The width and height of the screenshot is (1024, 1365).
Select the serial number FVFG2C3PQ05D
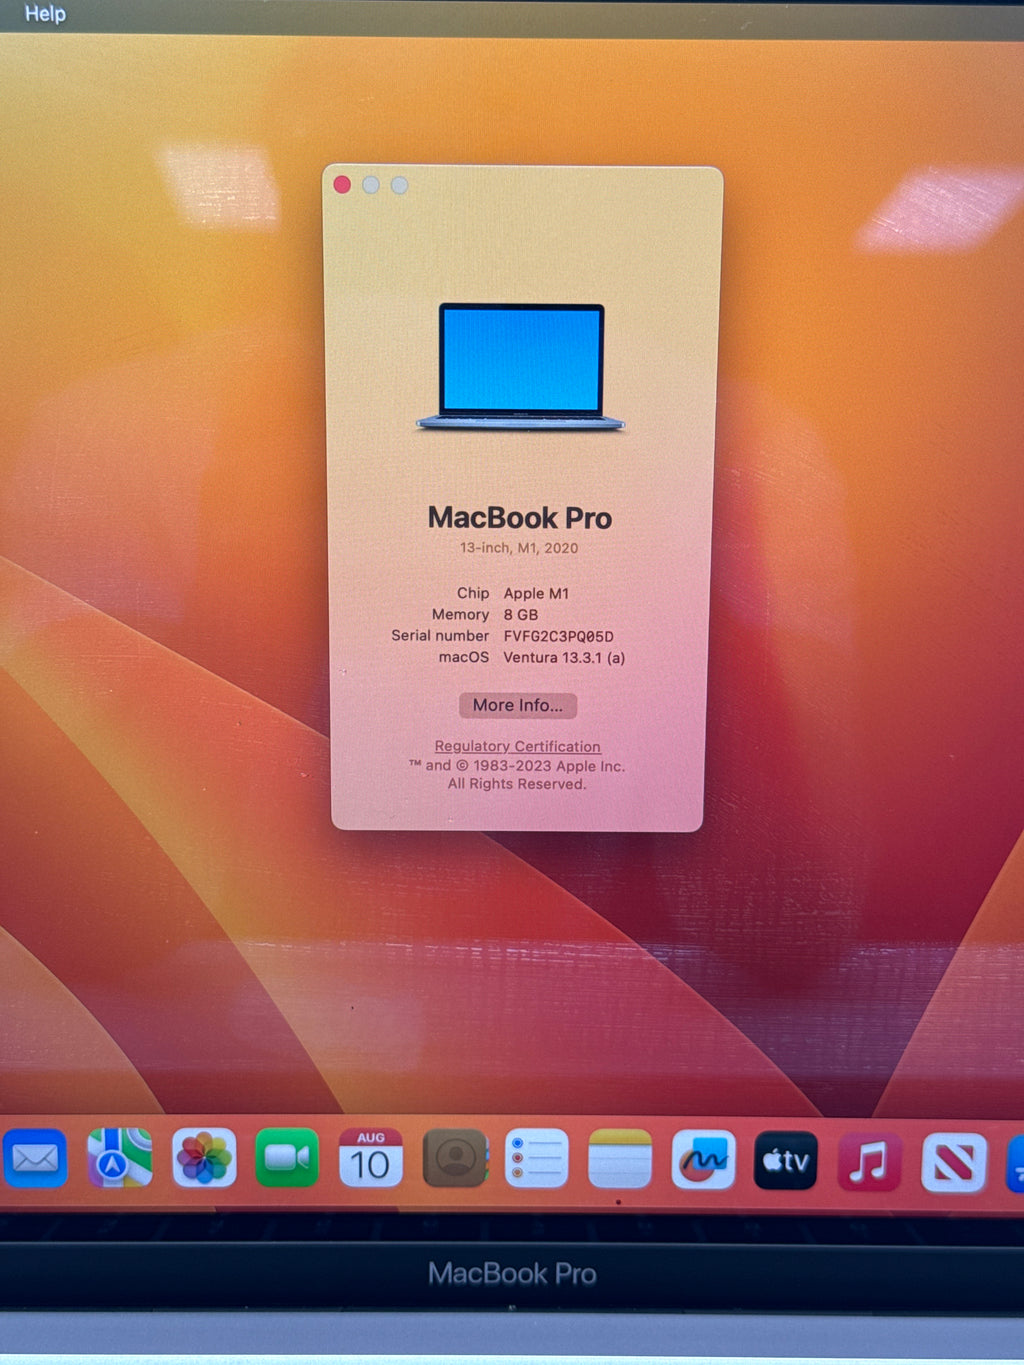558,636
